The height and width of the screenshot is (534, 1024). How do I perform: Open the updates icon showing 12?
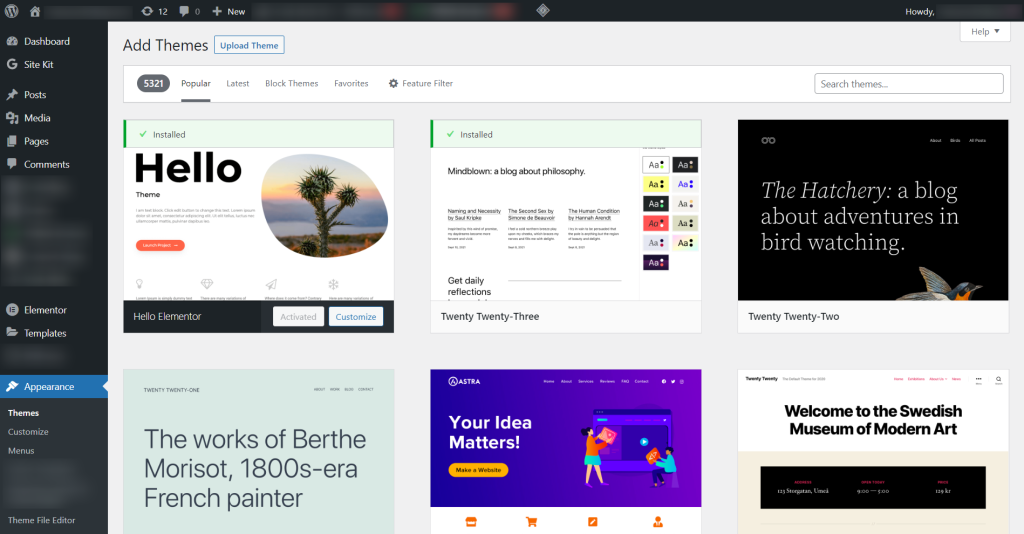[148, 11]
